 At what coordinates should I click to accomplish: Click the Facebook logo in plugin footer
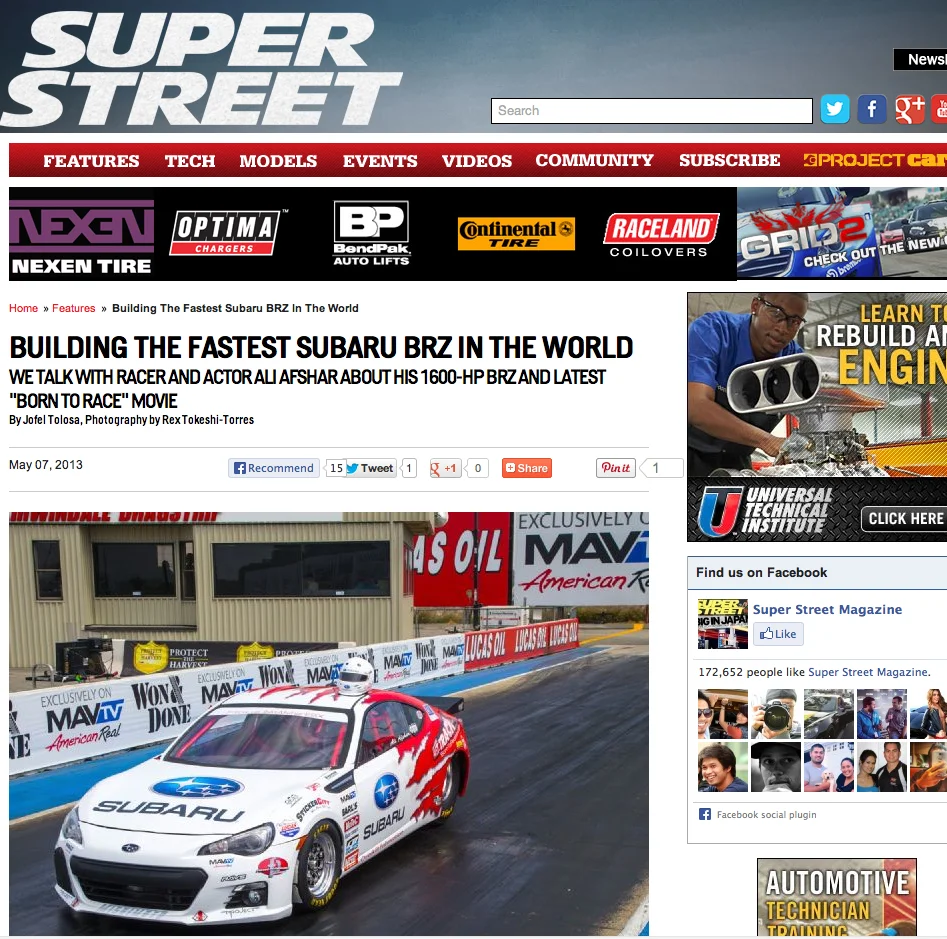tap(704, 814)
